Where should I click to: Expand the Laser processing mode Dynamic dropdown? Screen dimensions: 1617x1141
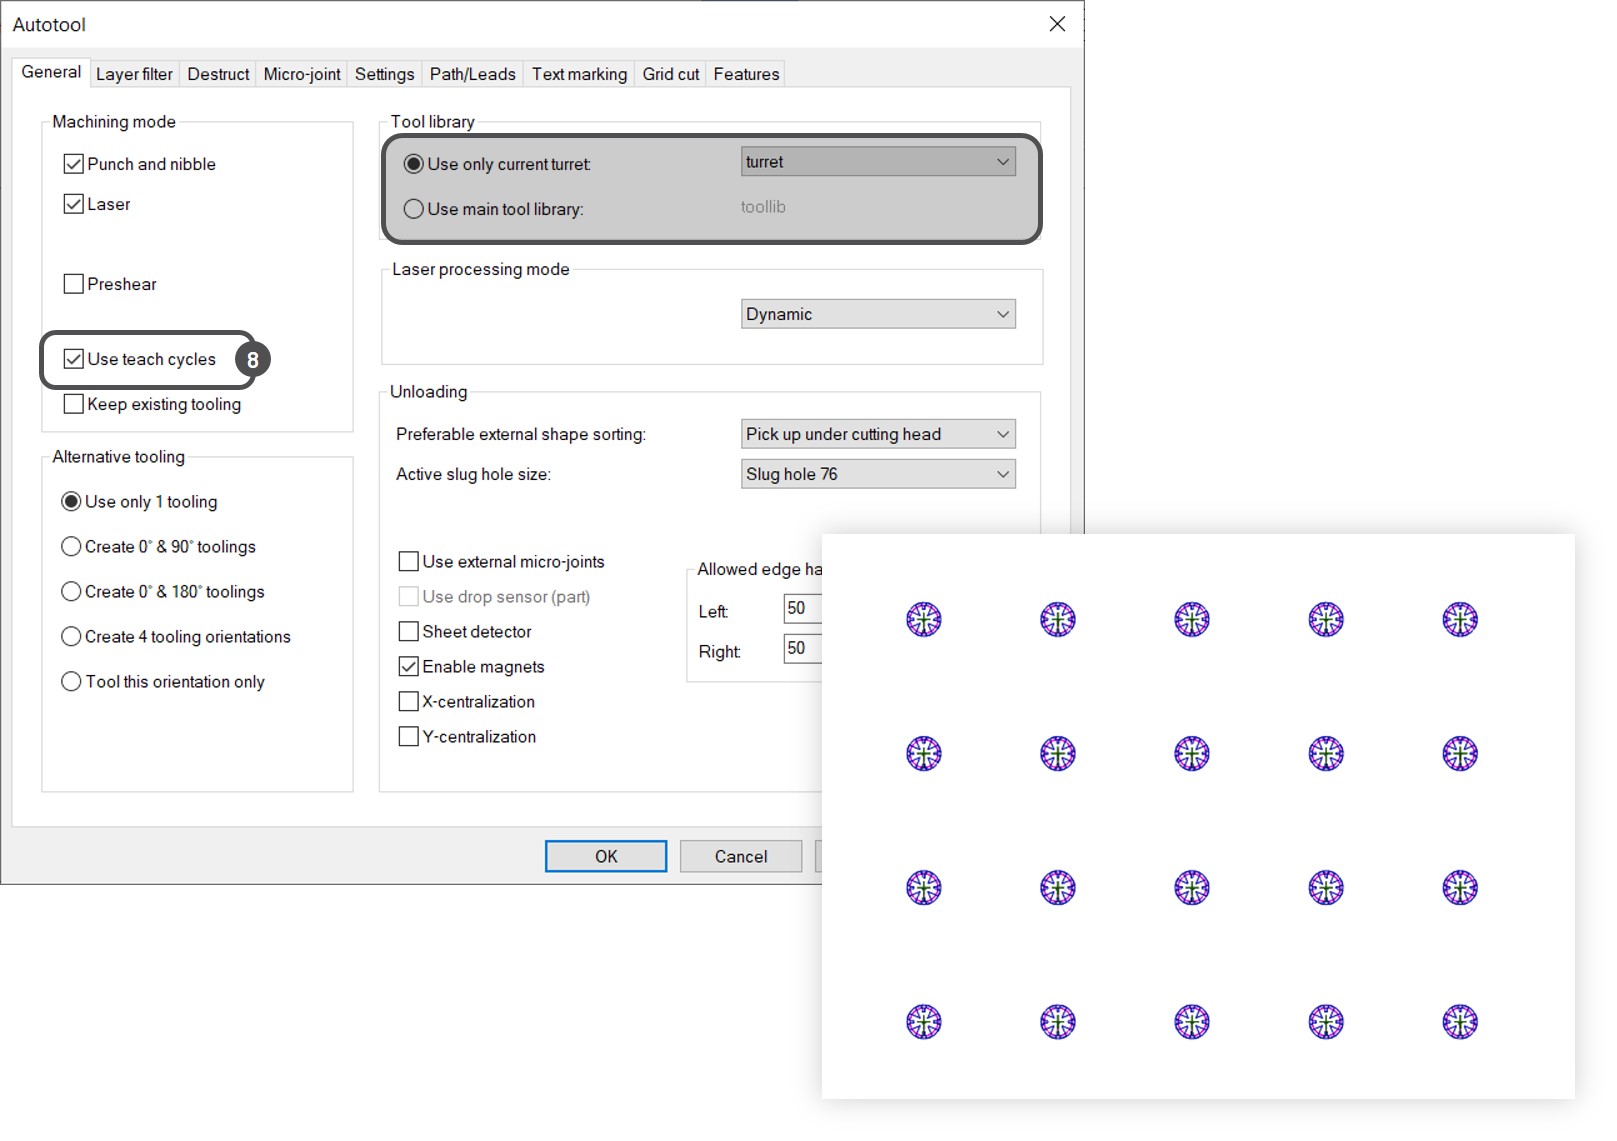(x=877, y=314)
